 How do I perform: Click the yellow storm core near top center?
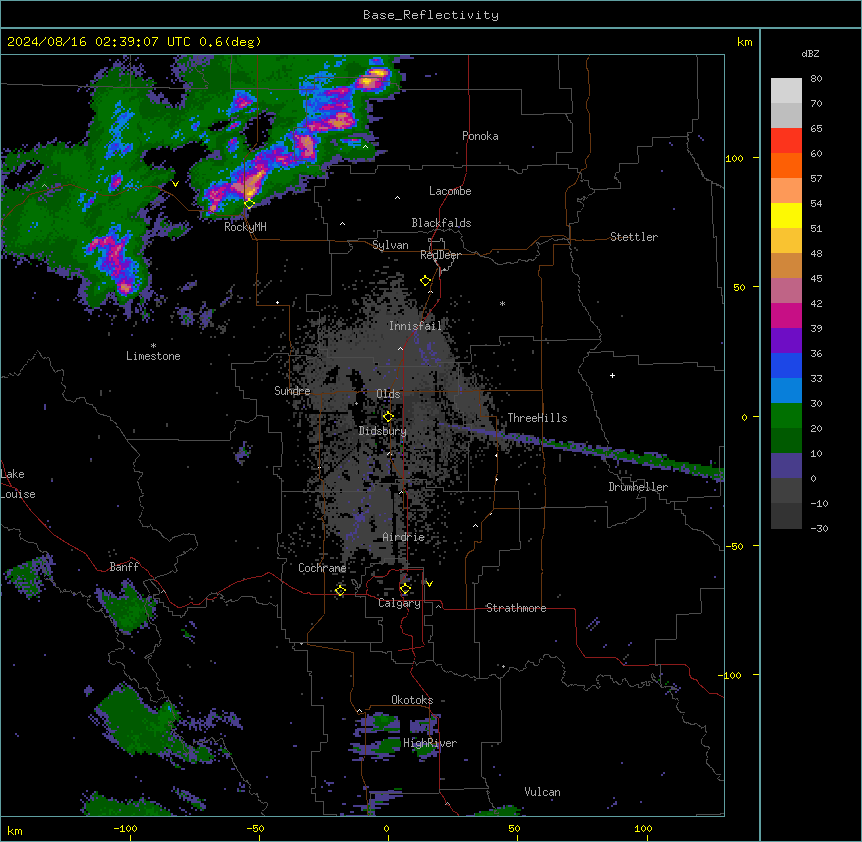[x=372, y=79]
